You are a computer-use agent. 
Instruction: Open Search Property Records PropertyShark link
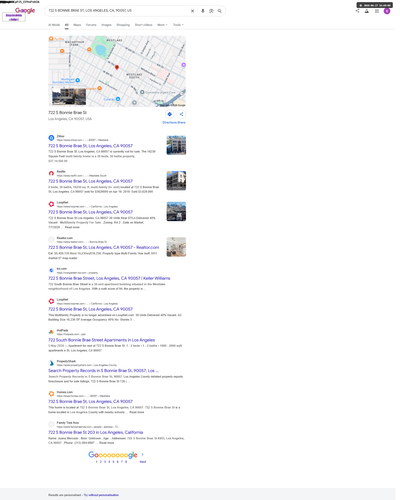click(103, 370)
